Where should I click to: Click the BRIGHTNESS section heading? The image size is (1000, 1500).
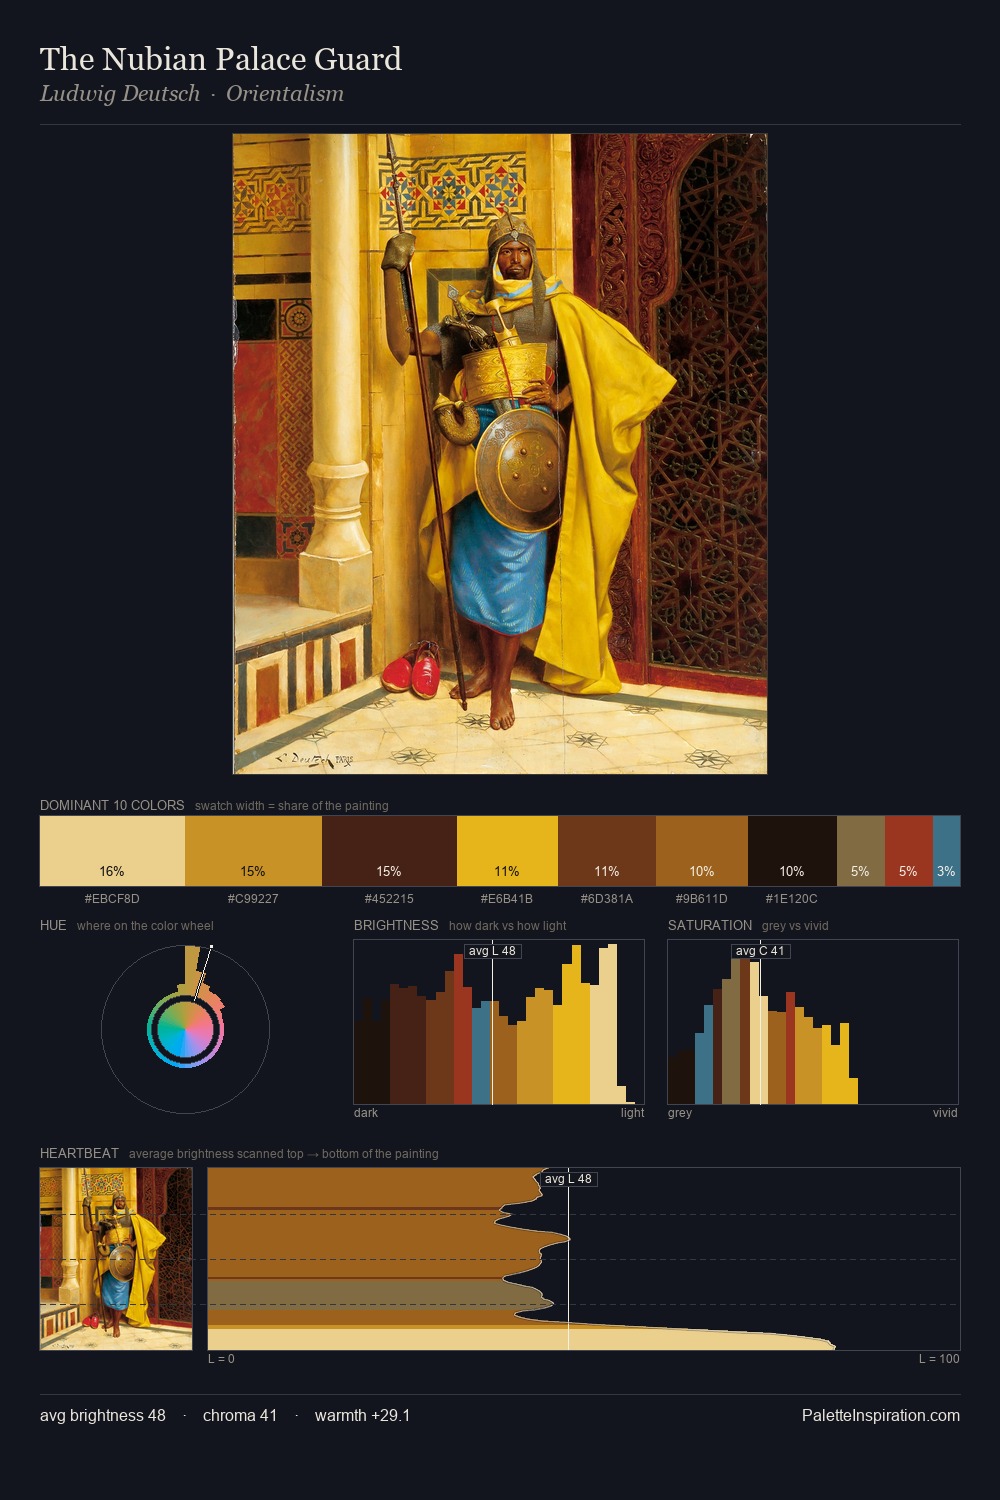(x=396, y=925)
